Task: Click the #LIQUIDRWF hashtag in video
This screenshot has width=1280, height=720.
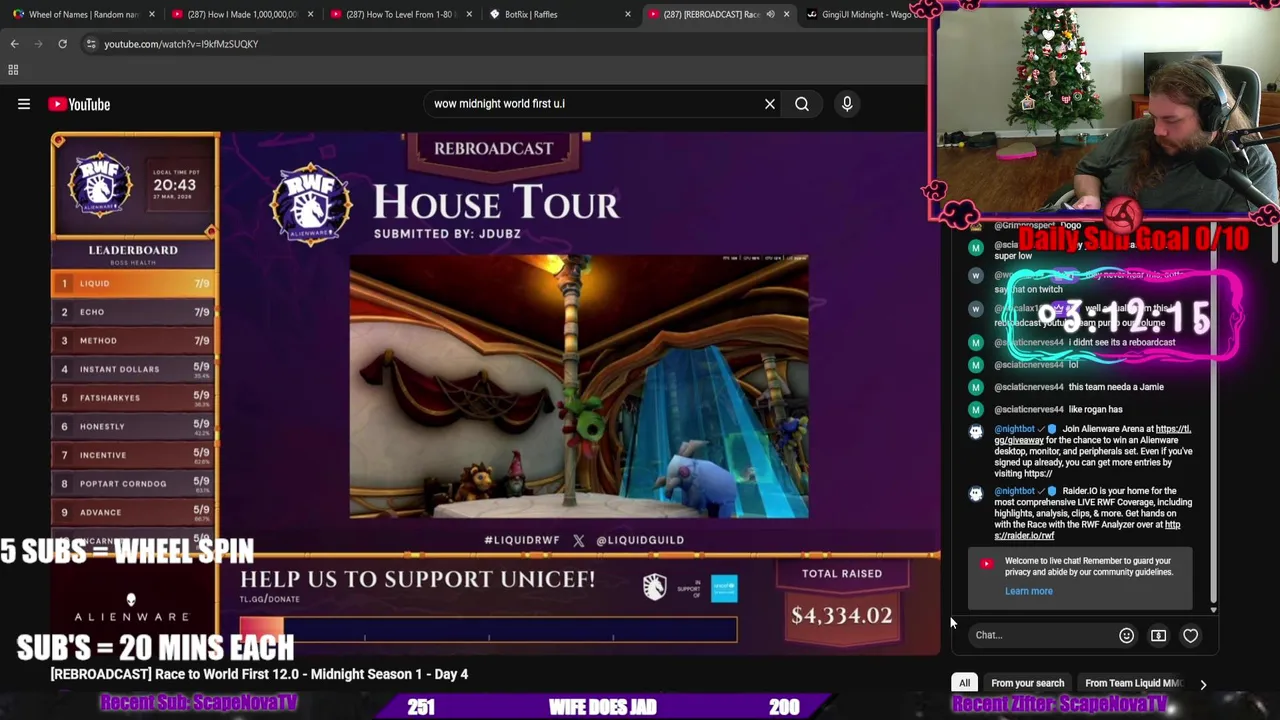Action: [x=522, y=540]
